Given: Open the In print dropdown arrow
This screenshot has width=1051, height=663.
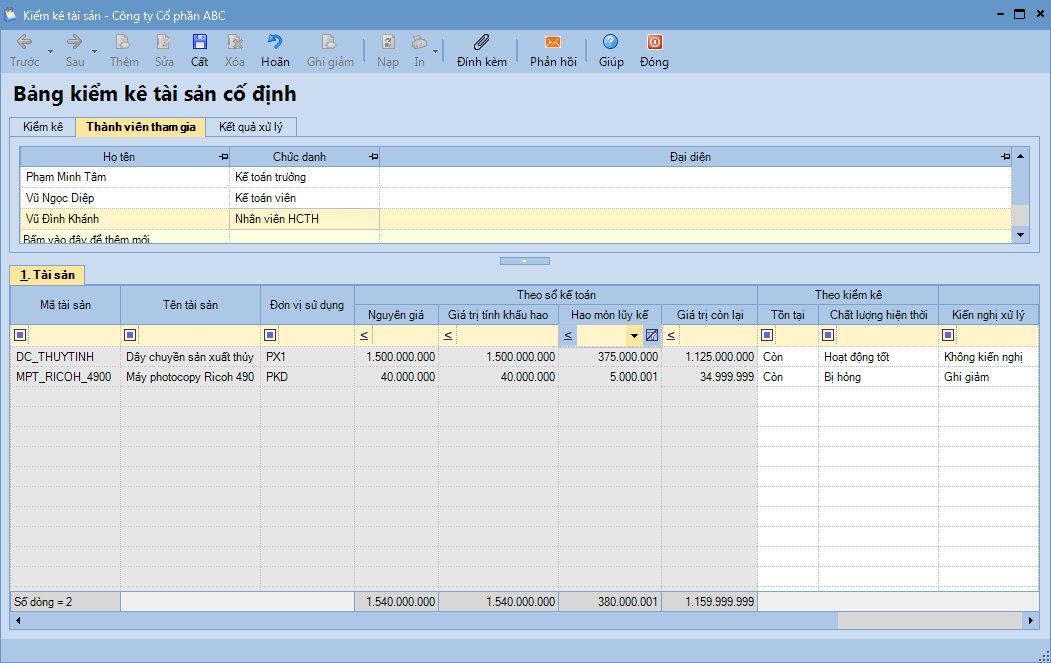Looking at the screenshot, I should (435, 51).
